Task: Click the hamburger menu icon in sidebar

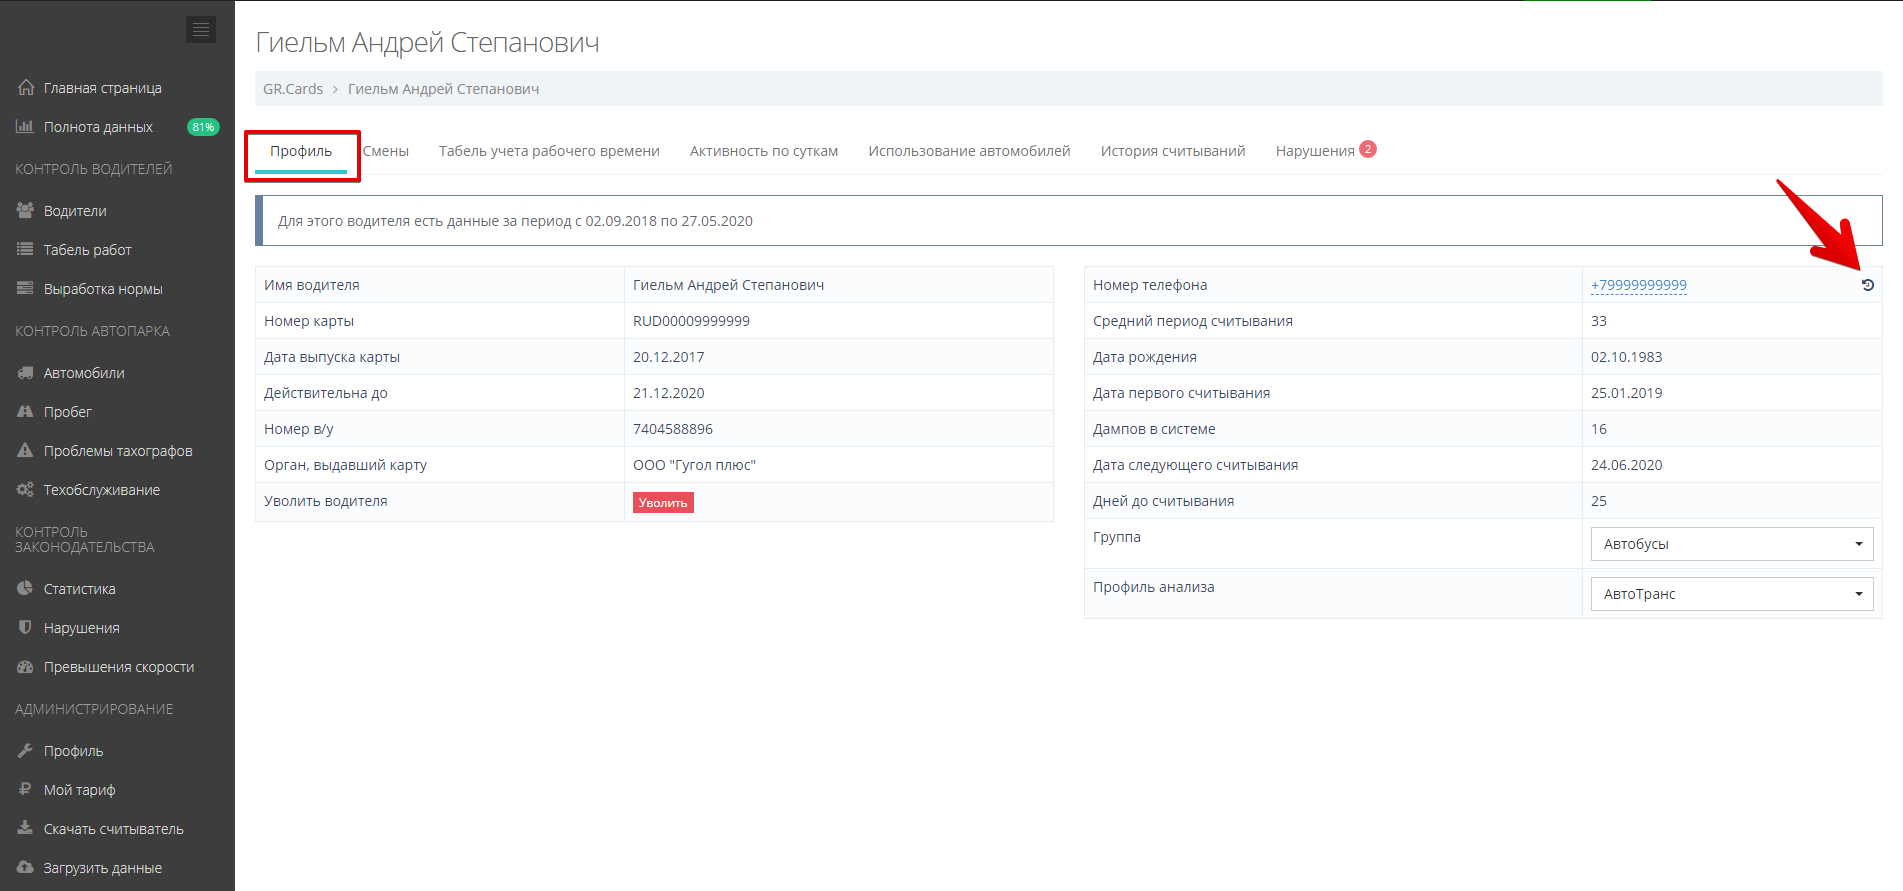Action: (201, 30)
